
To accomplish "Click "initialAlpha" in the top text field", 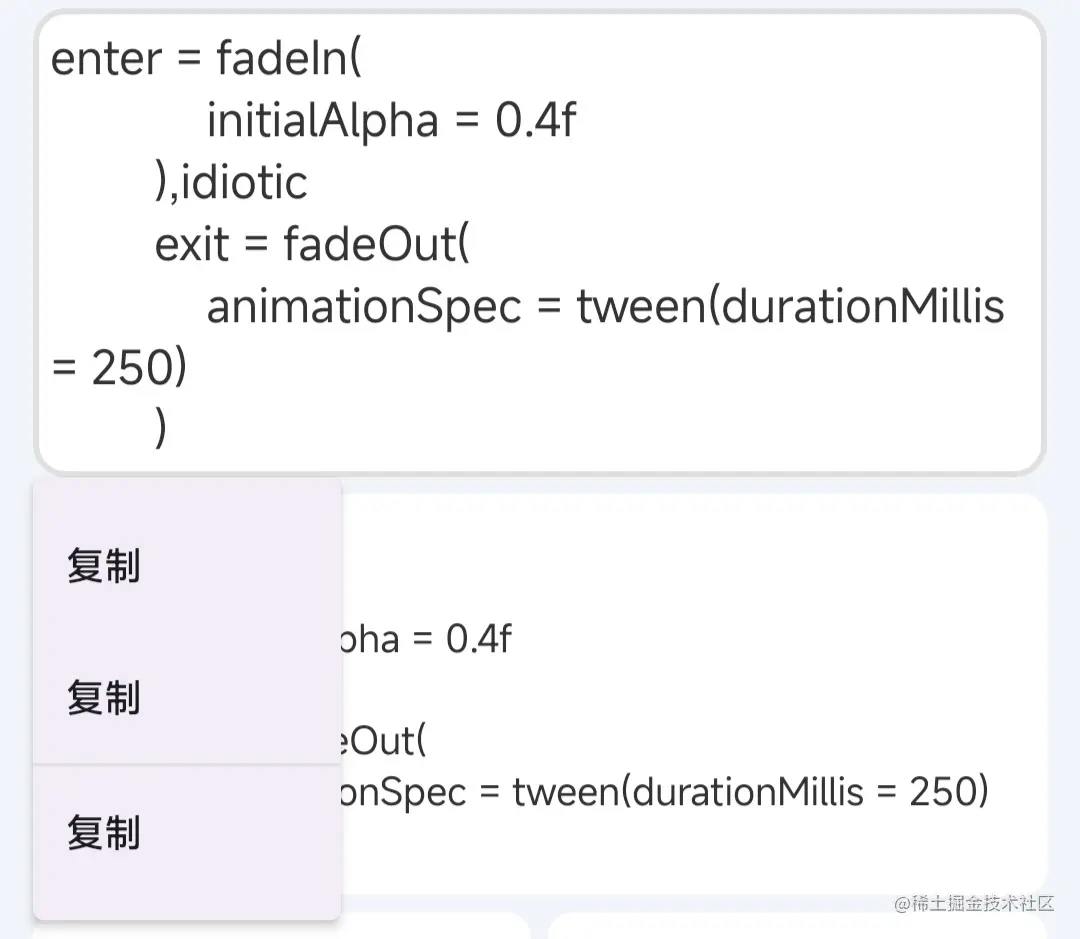I will [x=322, y=122].
